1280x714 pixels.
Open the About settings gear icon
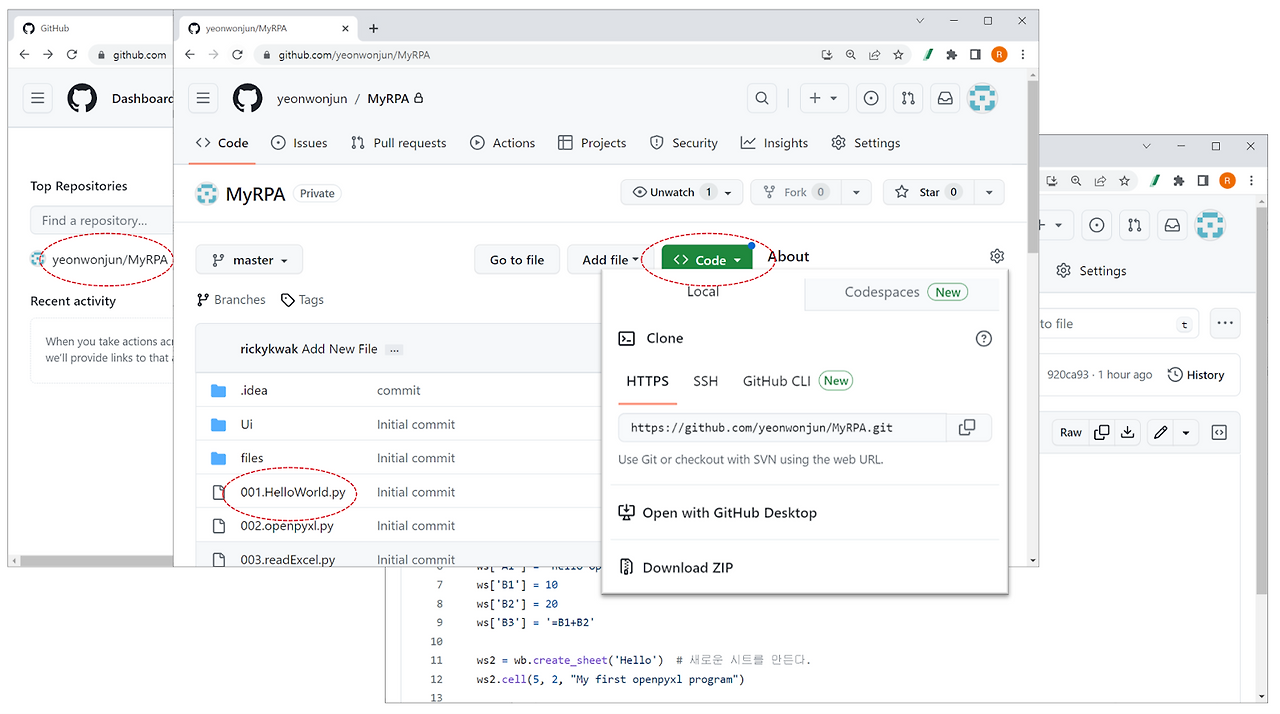[997, 256]
